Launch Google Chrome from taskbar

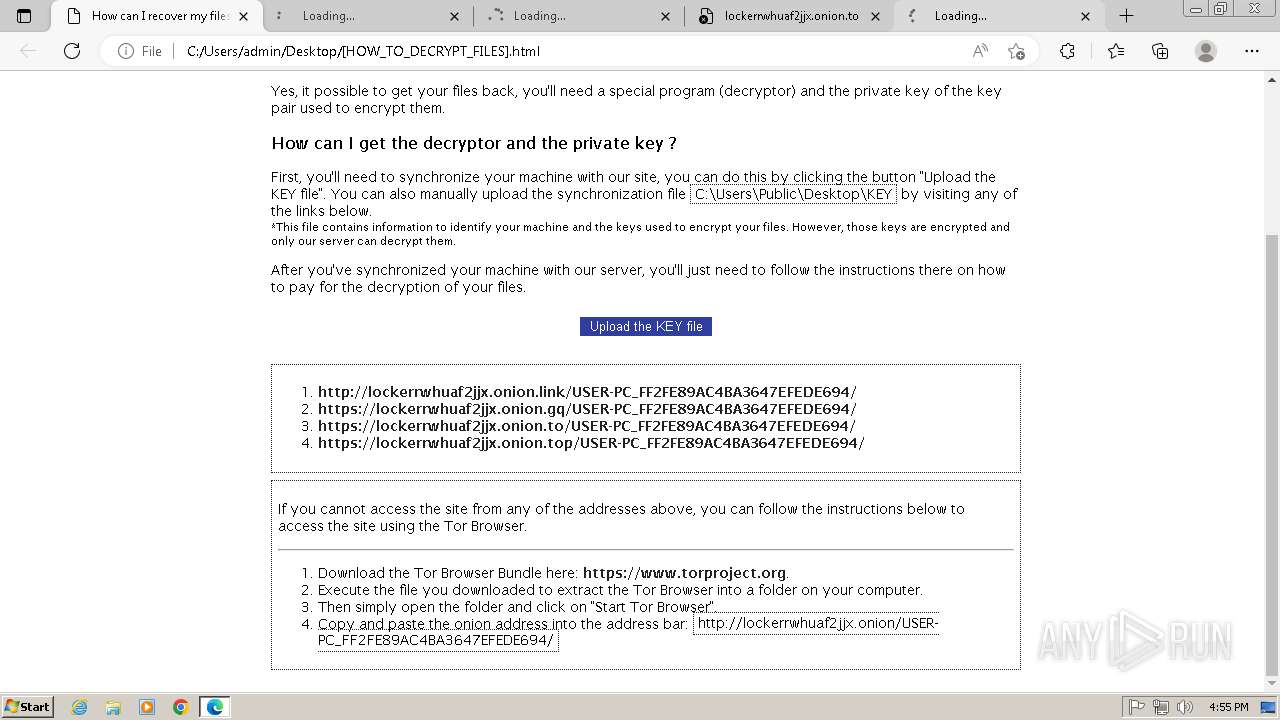click(181, 707)
